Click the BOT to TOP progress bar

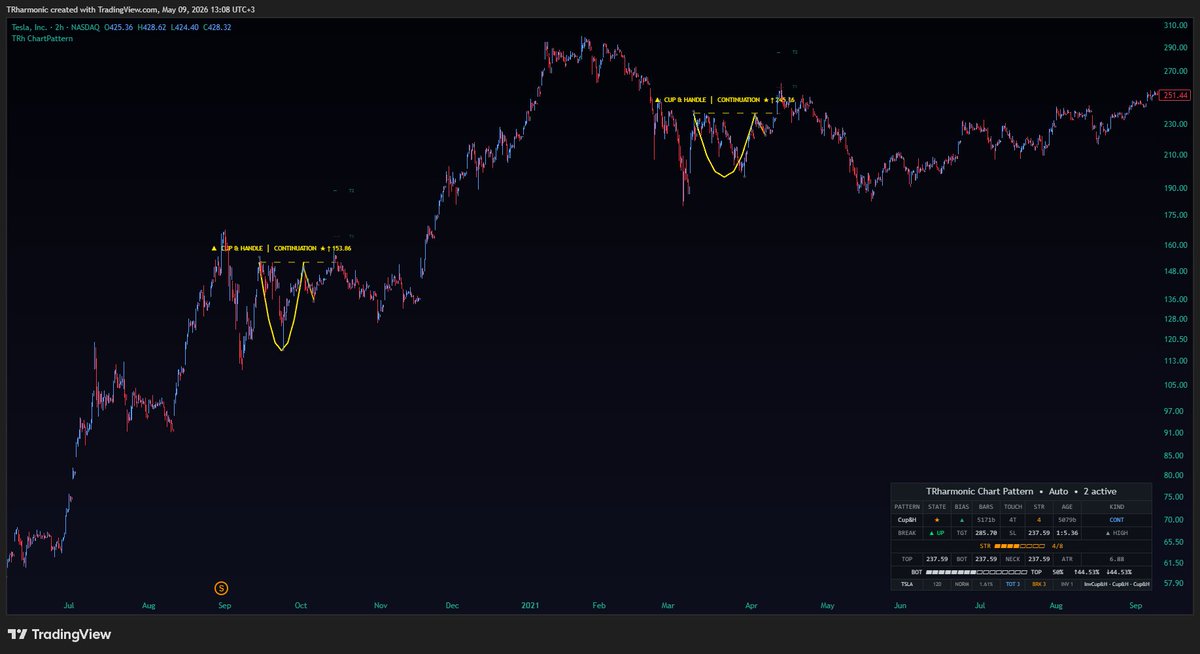pyautogui.click(x=976, y=572)
